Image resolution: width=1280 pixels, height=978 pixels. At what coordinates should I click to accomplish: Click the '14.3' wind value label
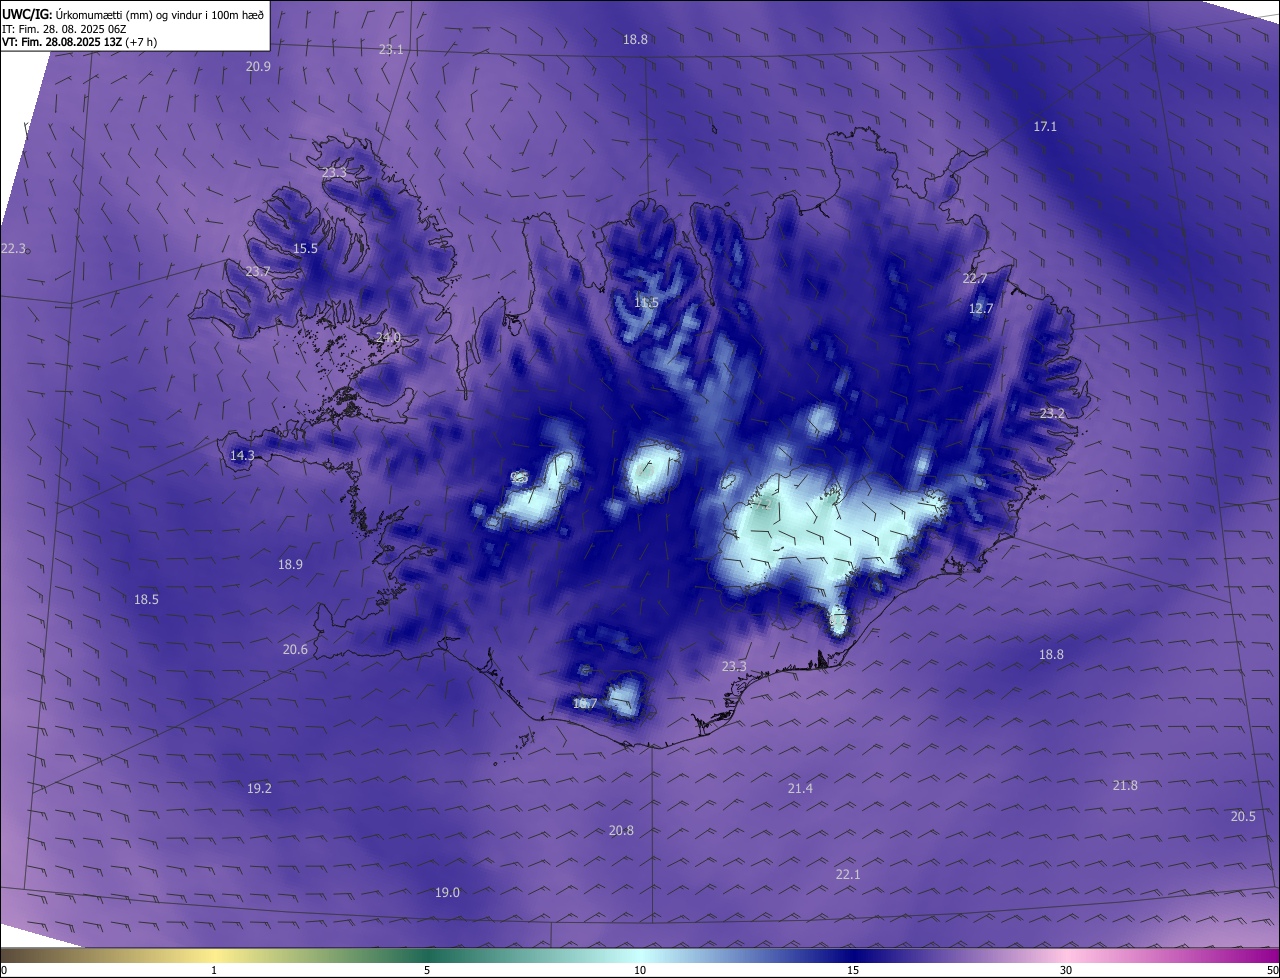point(242,455)
